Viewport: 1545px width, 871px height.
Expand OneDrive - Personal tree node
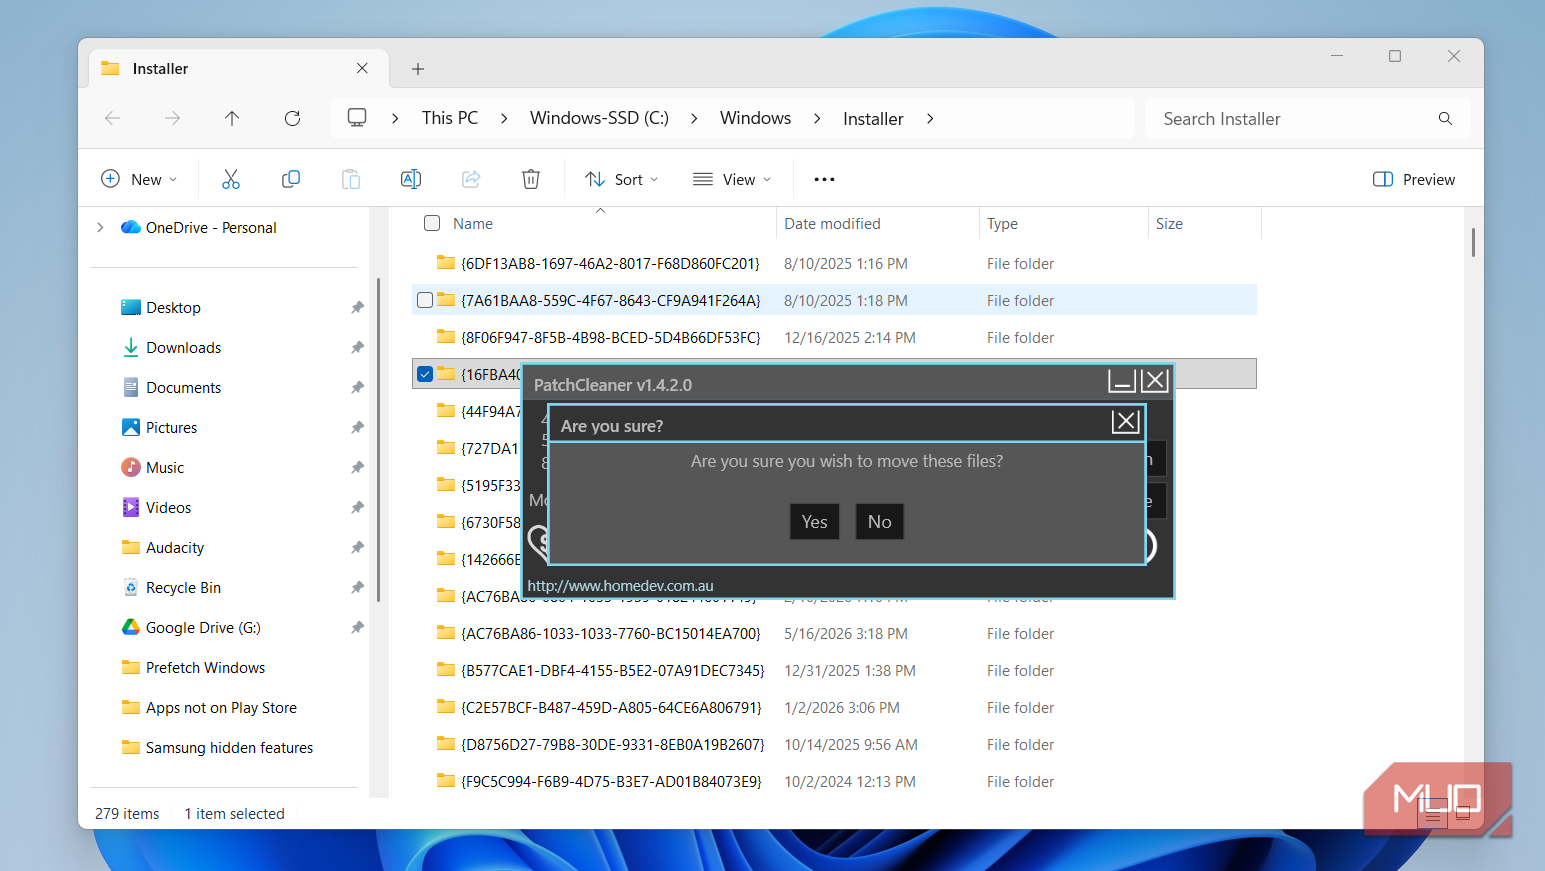tap(100, 228)
